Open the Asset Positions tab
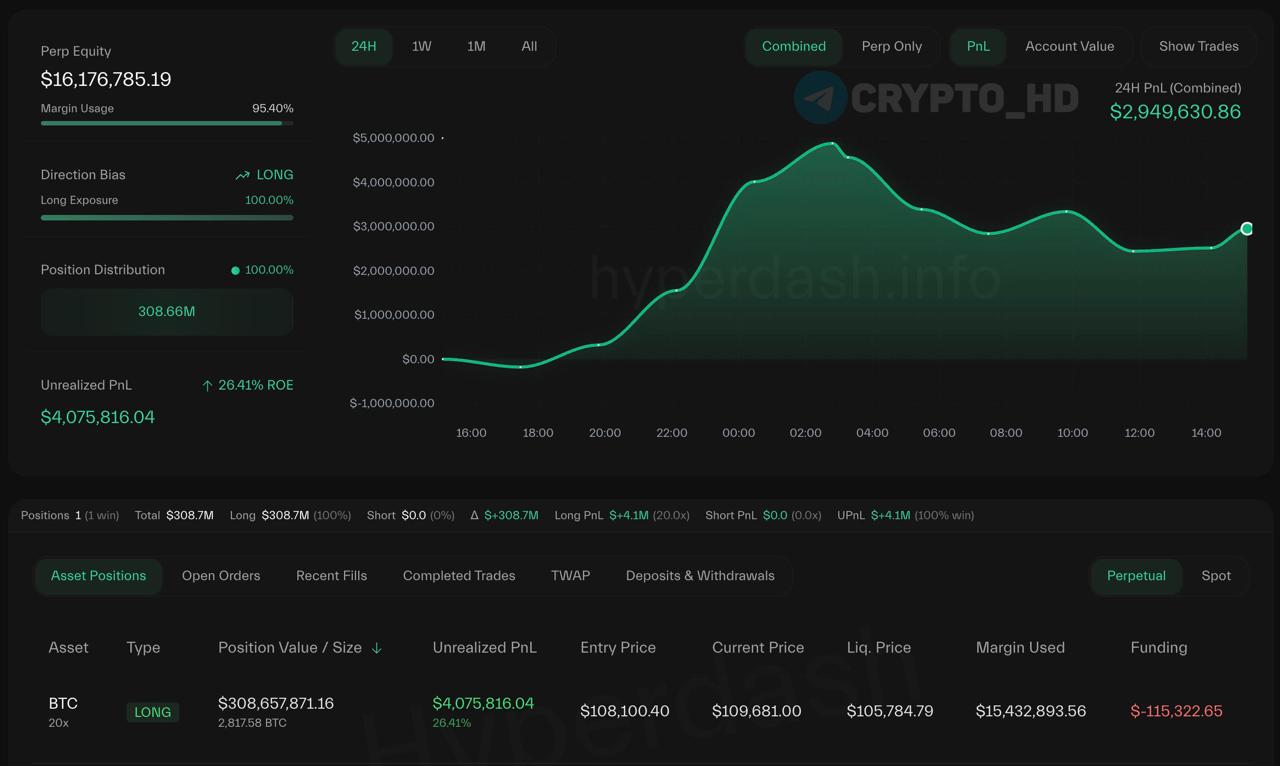This screenshot has width=1280, height=766. 99,576
